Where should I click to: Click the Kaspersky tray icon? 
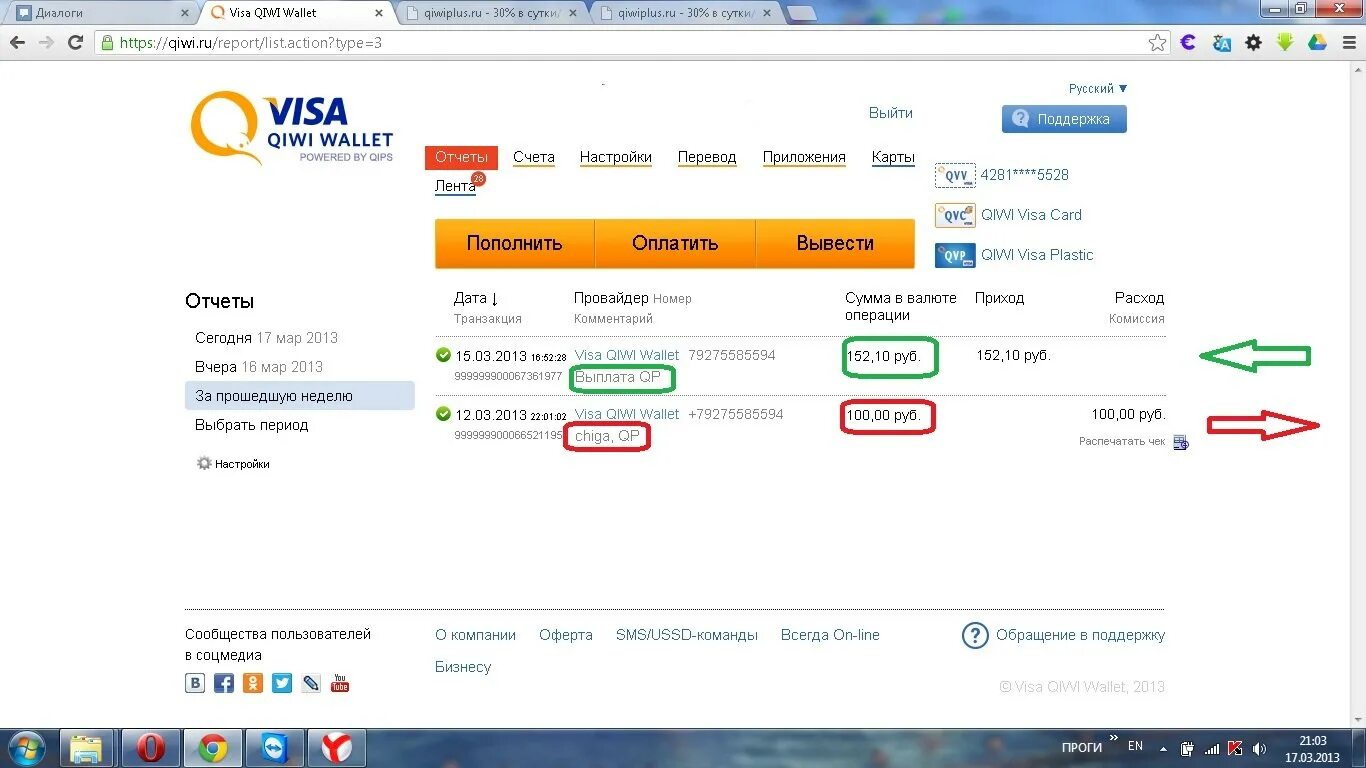pyautogui.click(x=1235, y=748)
